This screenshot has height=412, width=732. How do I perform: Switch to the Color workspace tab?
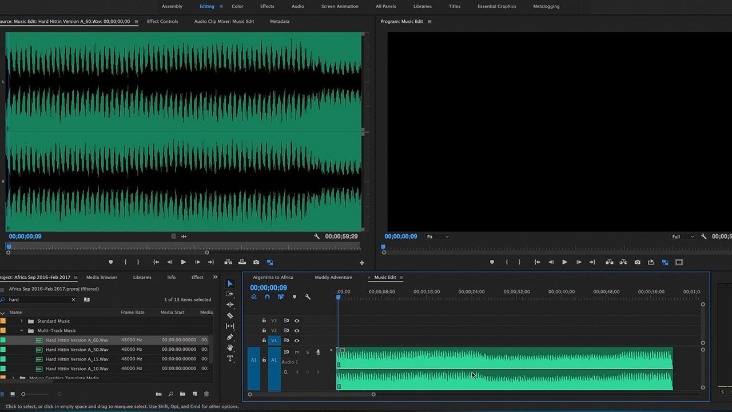(237, 6)
